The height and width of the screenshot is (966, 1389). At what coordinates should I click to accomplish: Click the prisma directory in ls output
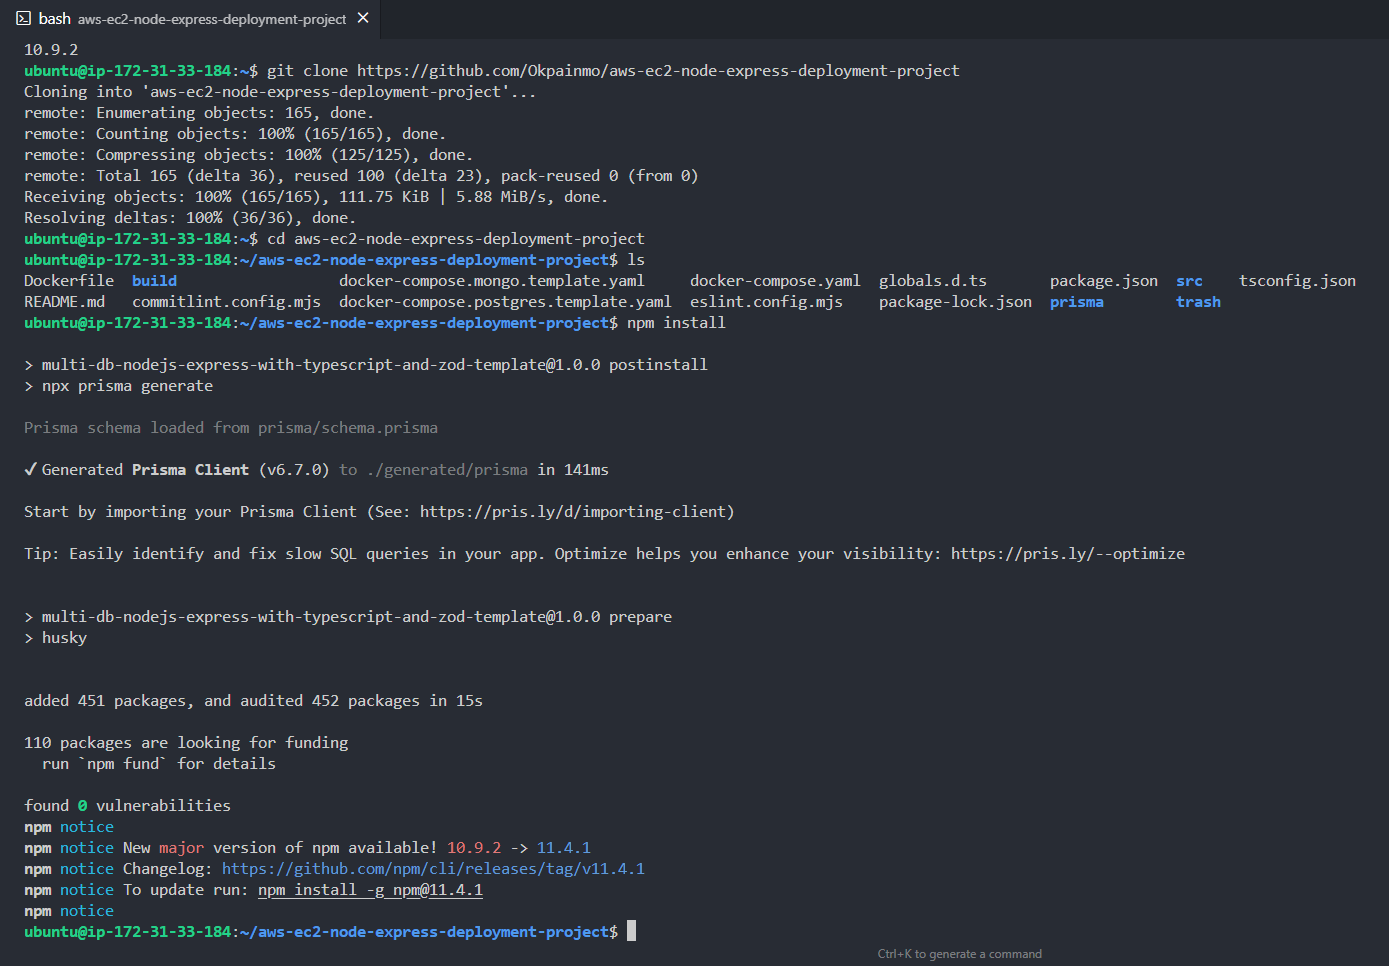1076,302
